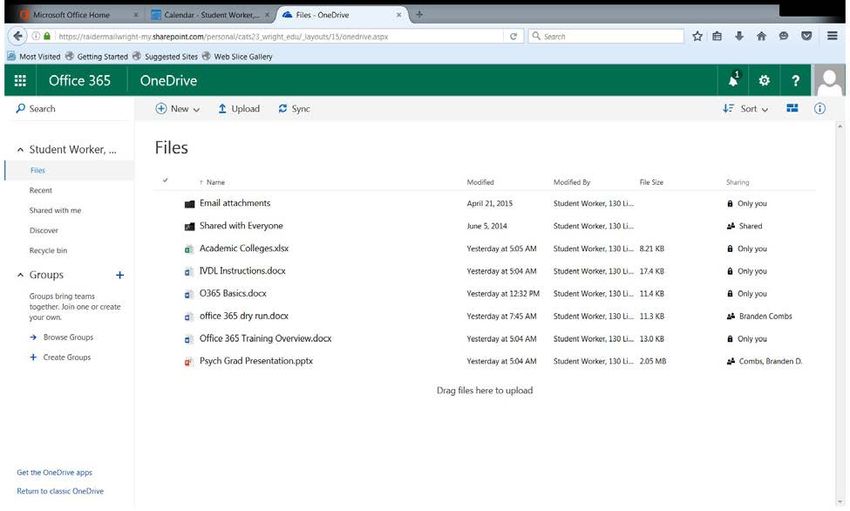Sort by the File Size column header
The image size is (850, 511).
[x=651, y=182]
